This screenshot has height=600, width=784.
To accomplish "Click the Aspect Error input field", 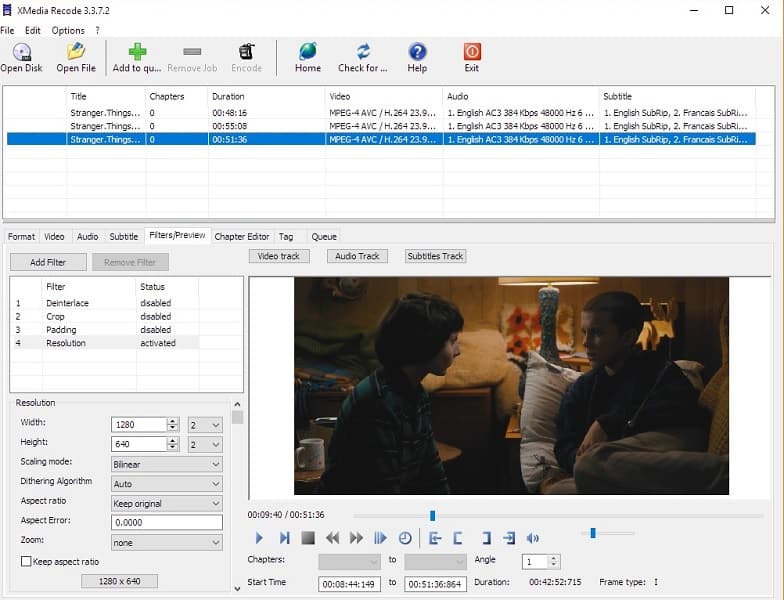I will (x=166, y=522).
